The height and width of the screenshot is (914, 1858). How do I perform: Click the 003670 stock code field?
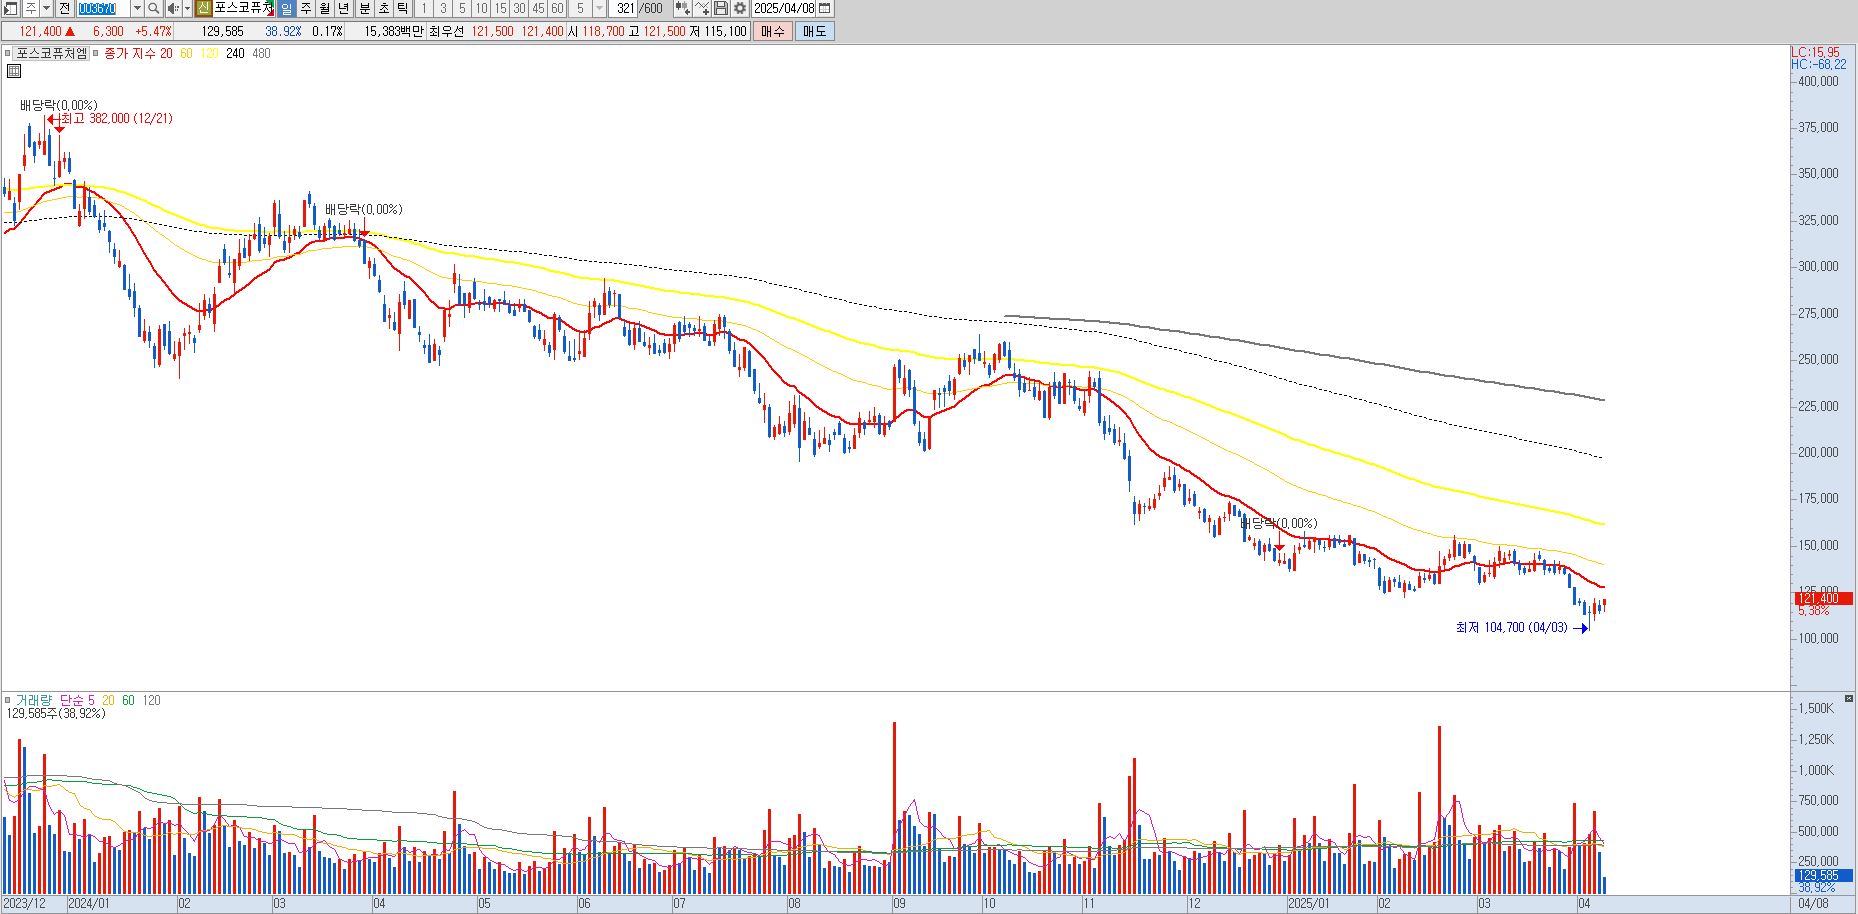(x=103, y=8)
